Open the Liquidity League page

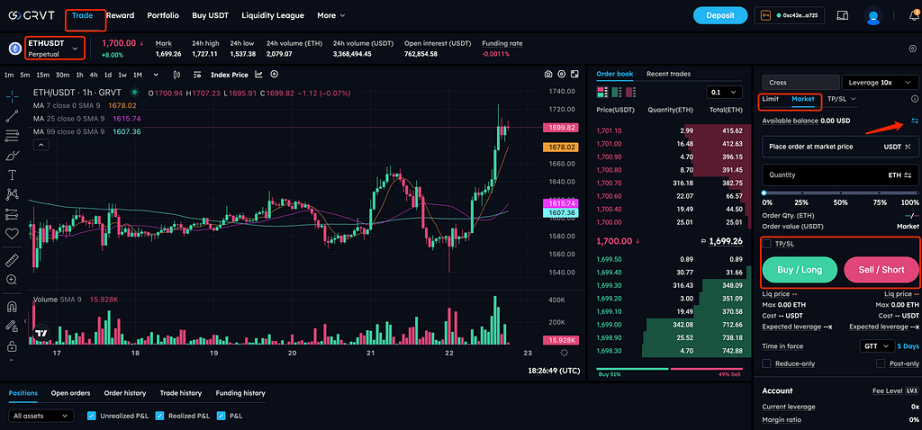tap(273, 15)
